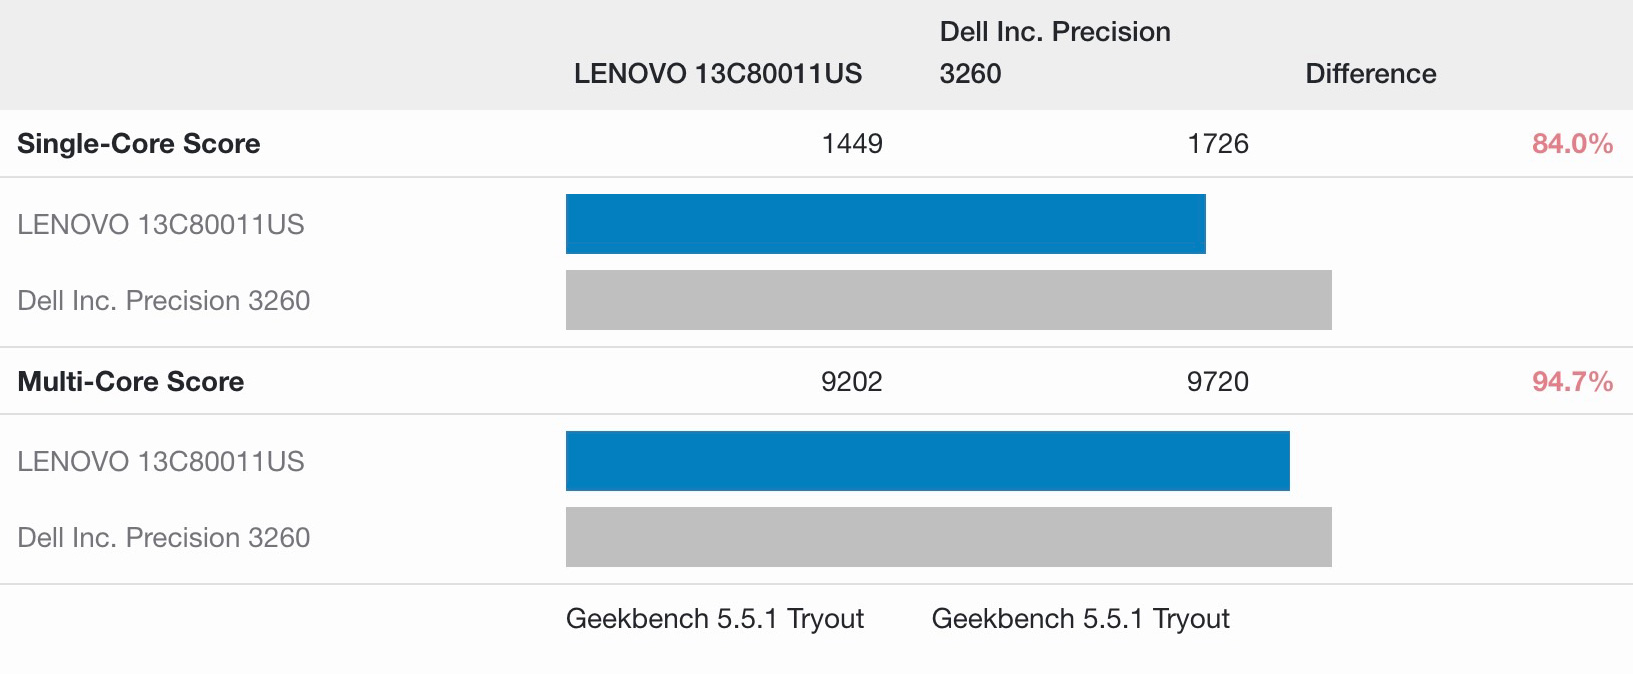Image resolution: width=1633 pixels, height=674 pixels.
Task: Click the LENOVO 13C80011US column header
Action: (717, 74)
